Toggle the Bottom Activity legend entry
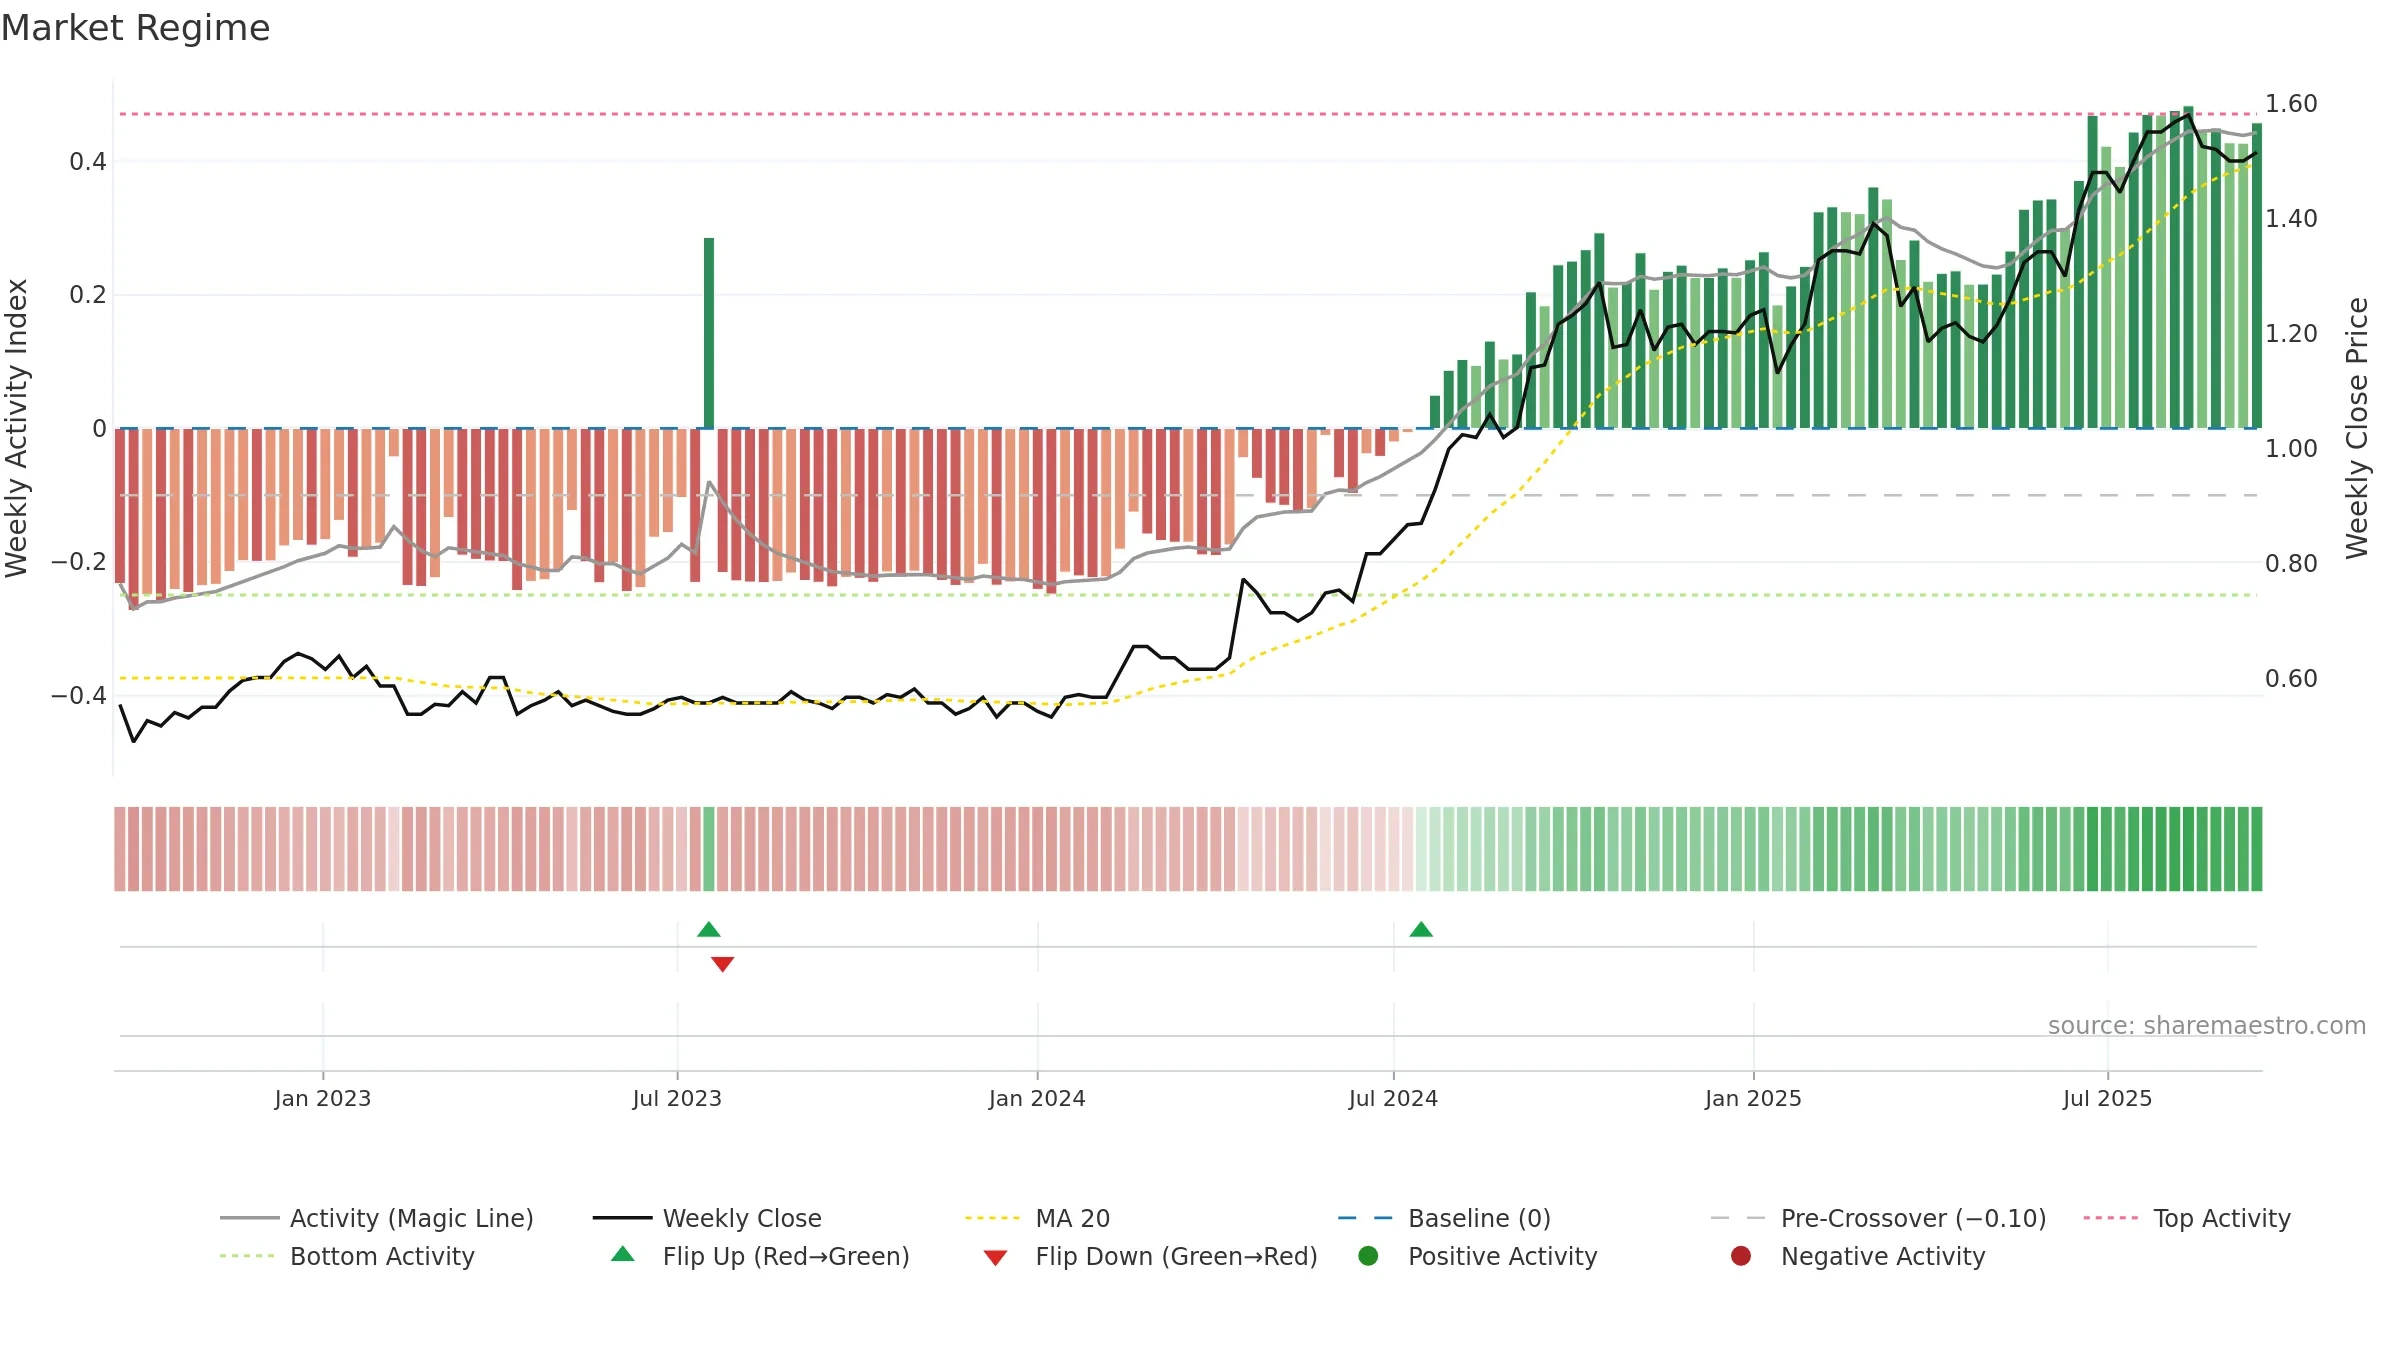This screenshot has height=1350, width=2400. tap(347, 1256)
